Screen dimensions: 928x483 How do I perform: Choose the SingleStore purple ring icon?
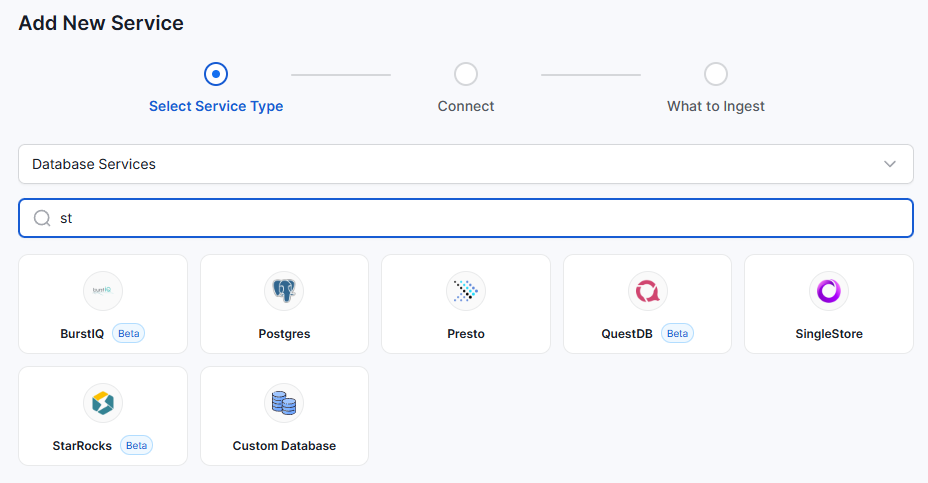(x=829, y=291)
